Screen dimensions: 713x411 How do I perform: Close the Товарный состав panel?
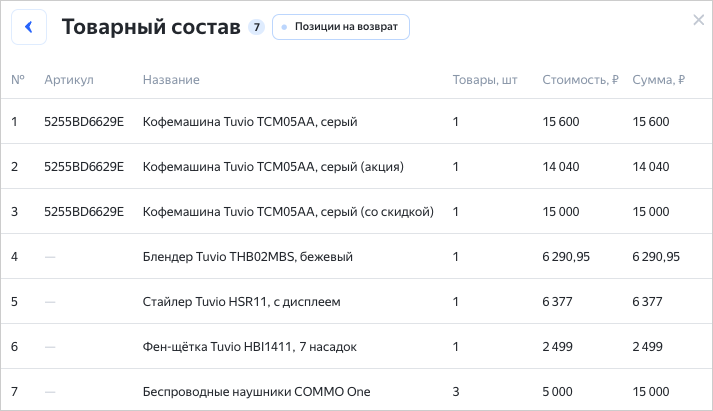pos(698,19)
